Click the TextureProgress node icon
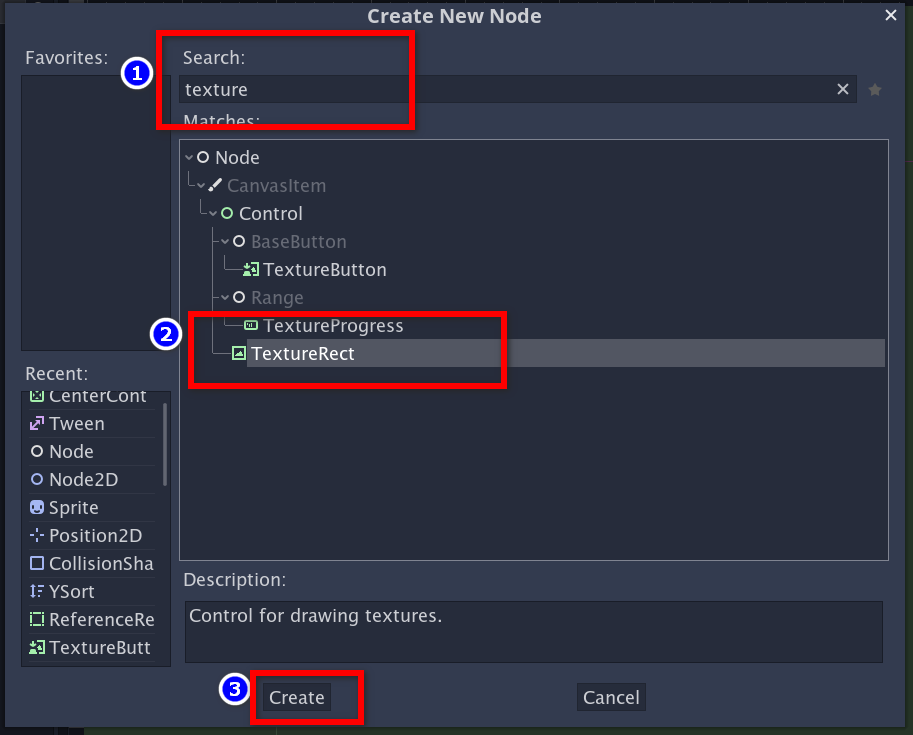This screenshot has height=735, width=913. tap(251, 325)
